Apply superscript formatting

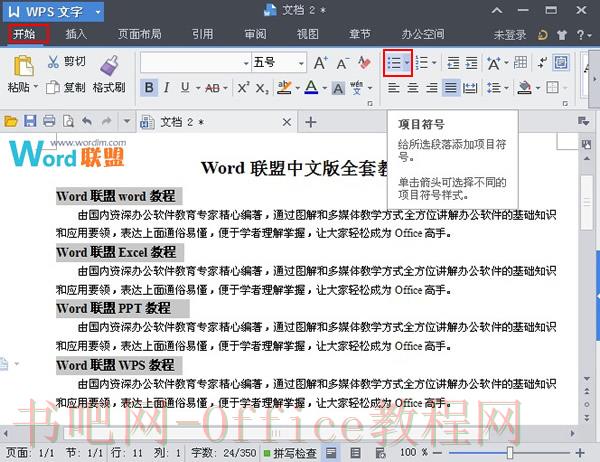(243, 88)
